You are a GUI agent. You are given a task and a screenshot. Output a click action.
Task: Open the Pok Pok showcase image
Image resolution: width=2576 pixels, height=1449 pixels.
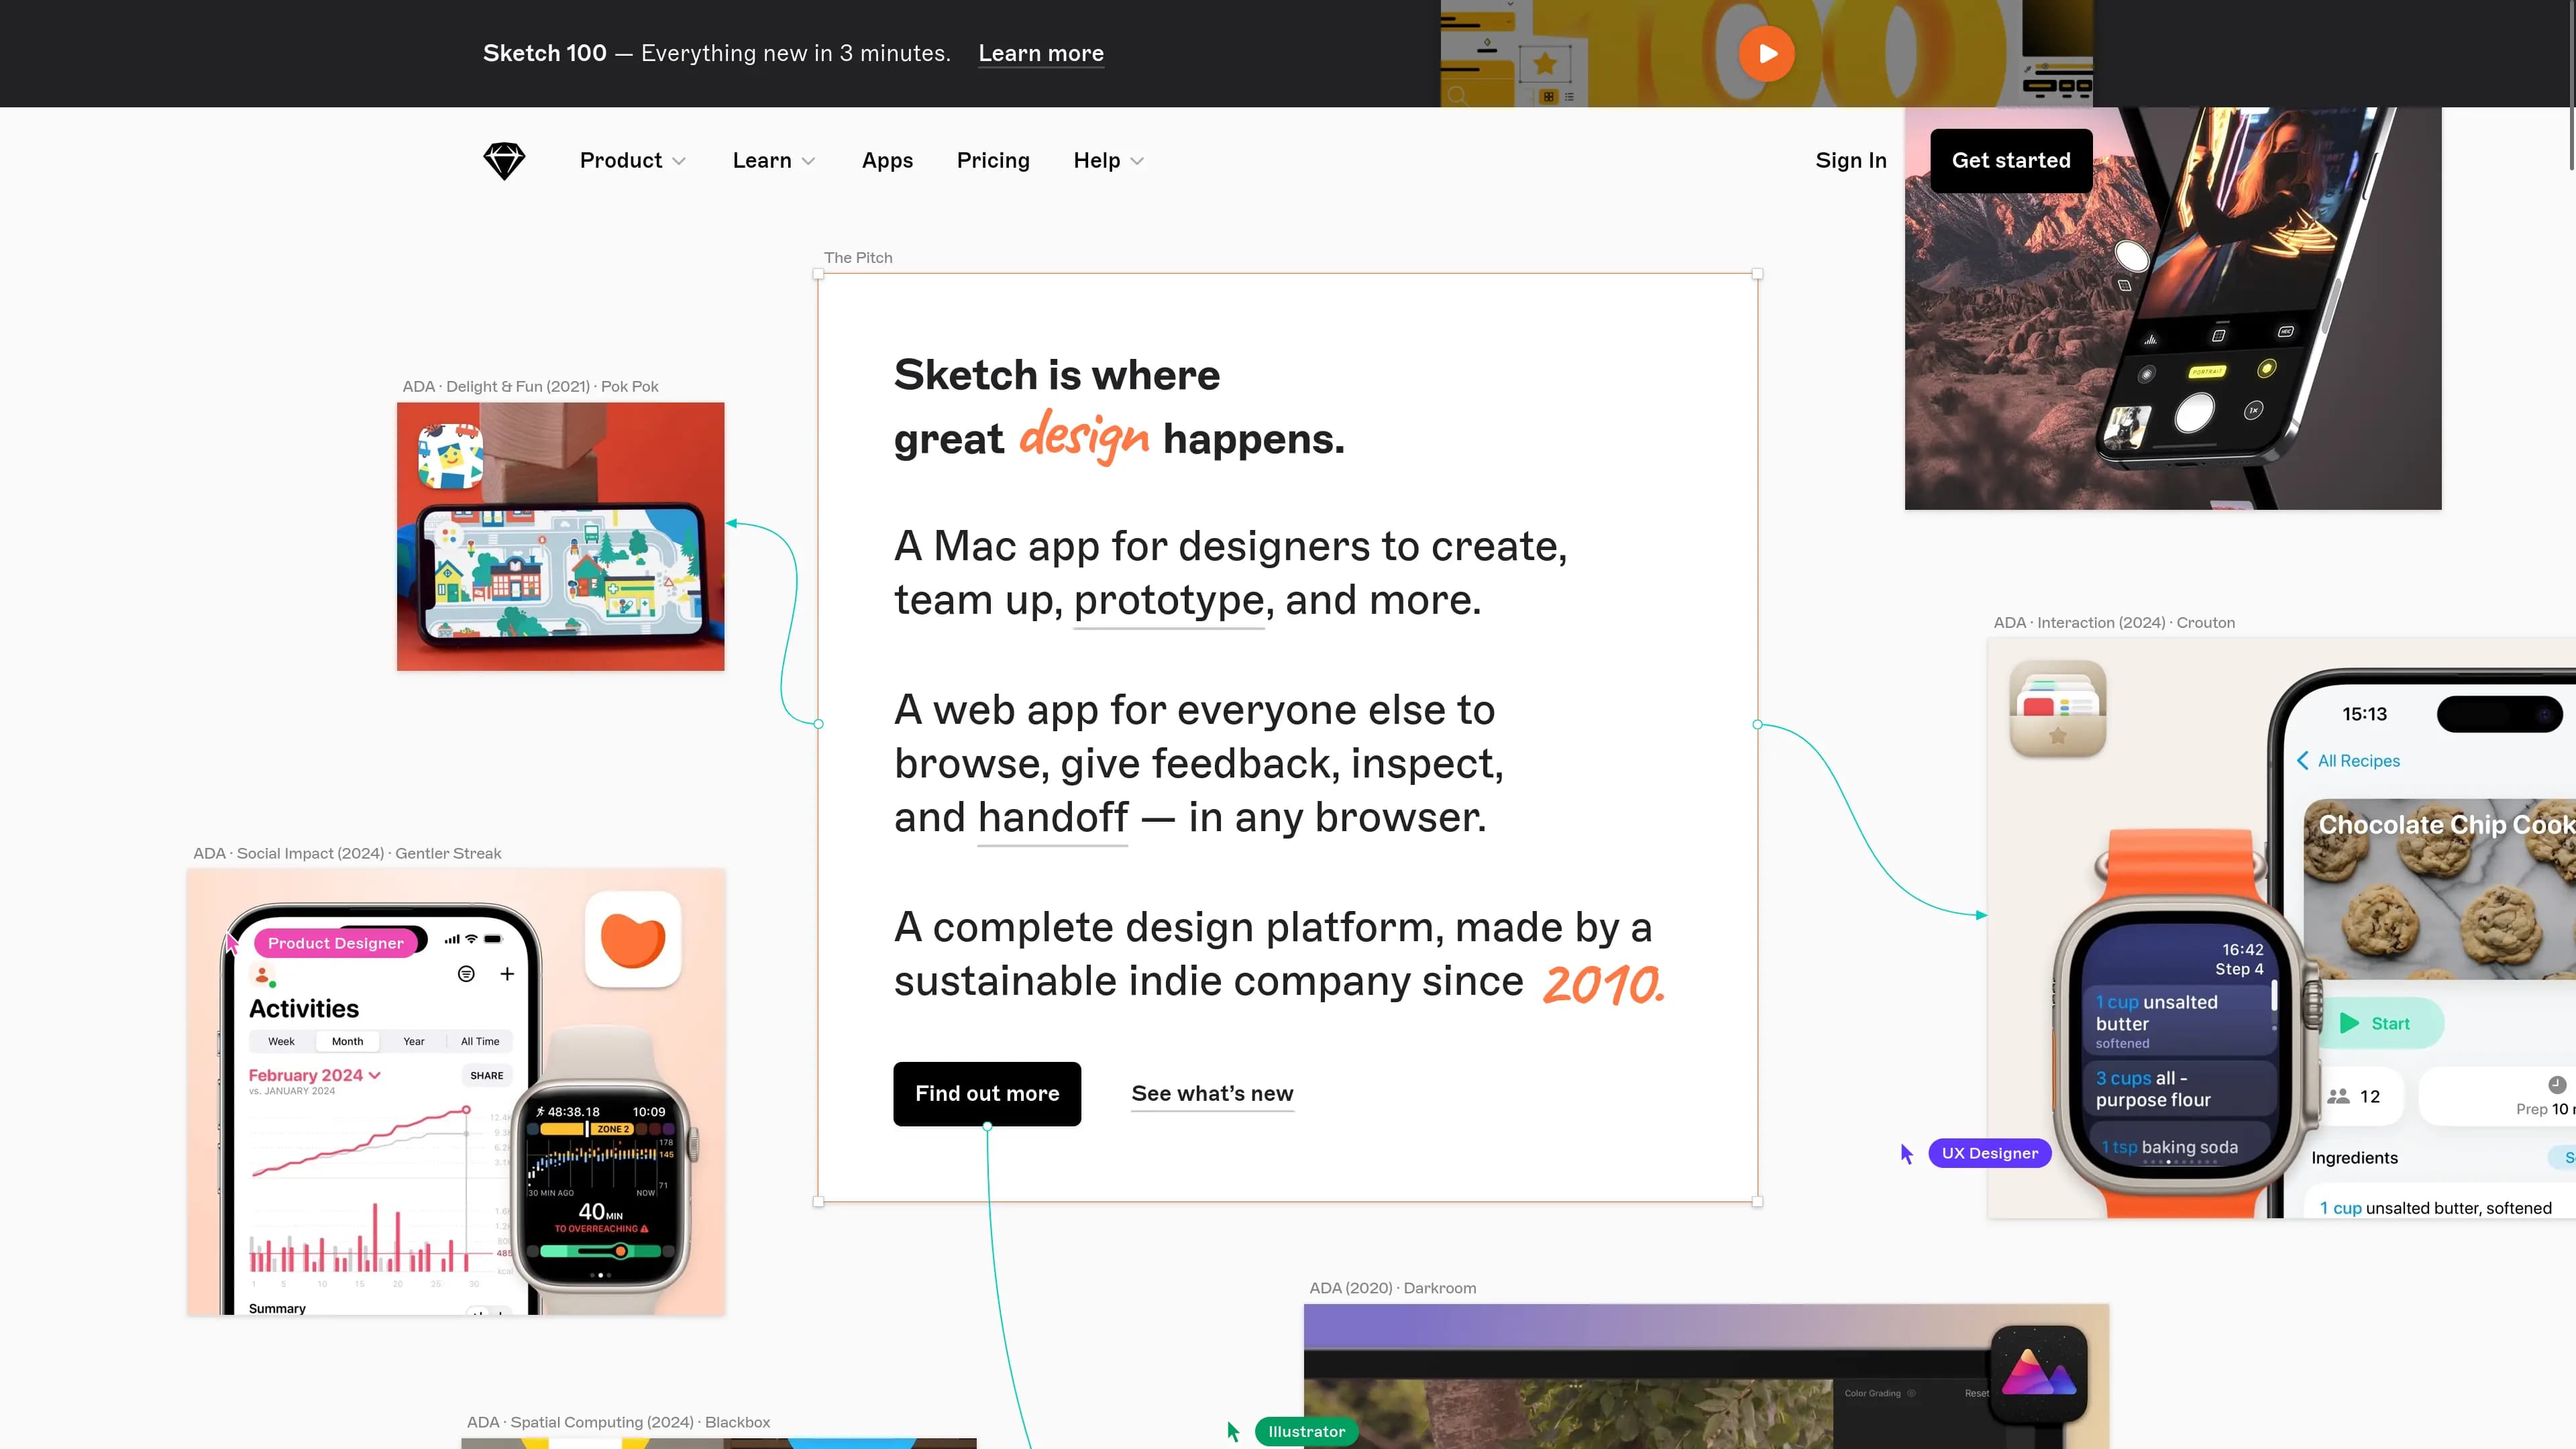pos(560,536)
